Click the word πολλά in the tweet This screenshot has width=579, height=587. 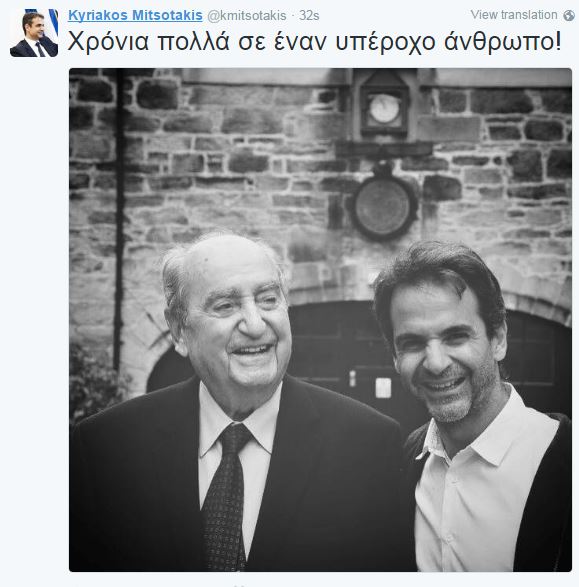(193, 41)
